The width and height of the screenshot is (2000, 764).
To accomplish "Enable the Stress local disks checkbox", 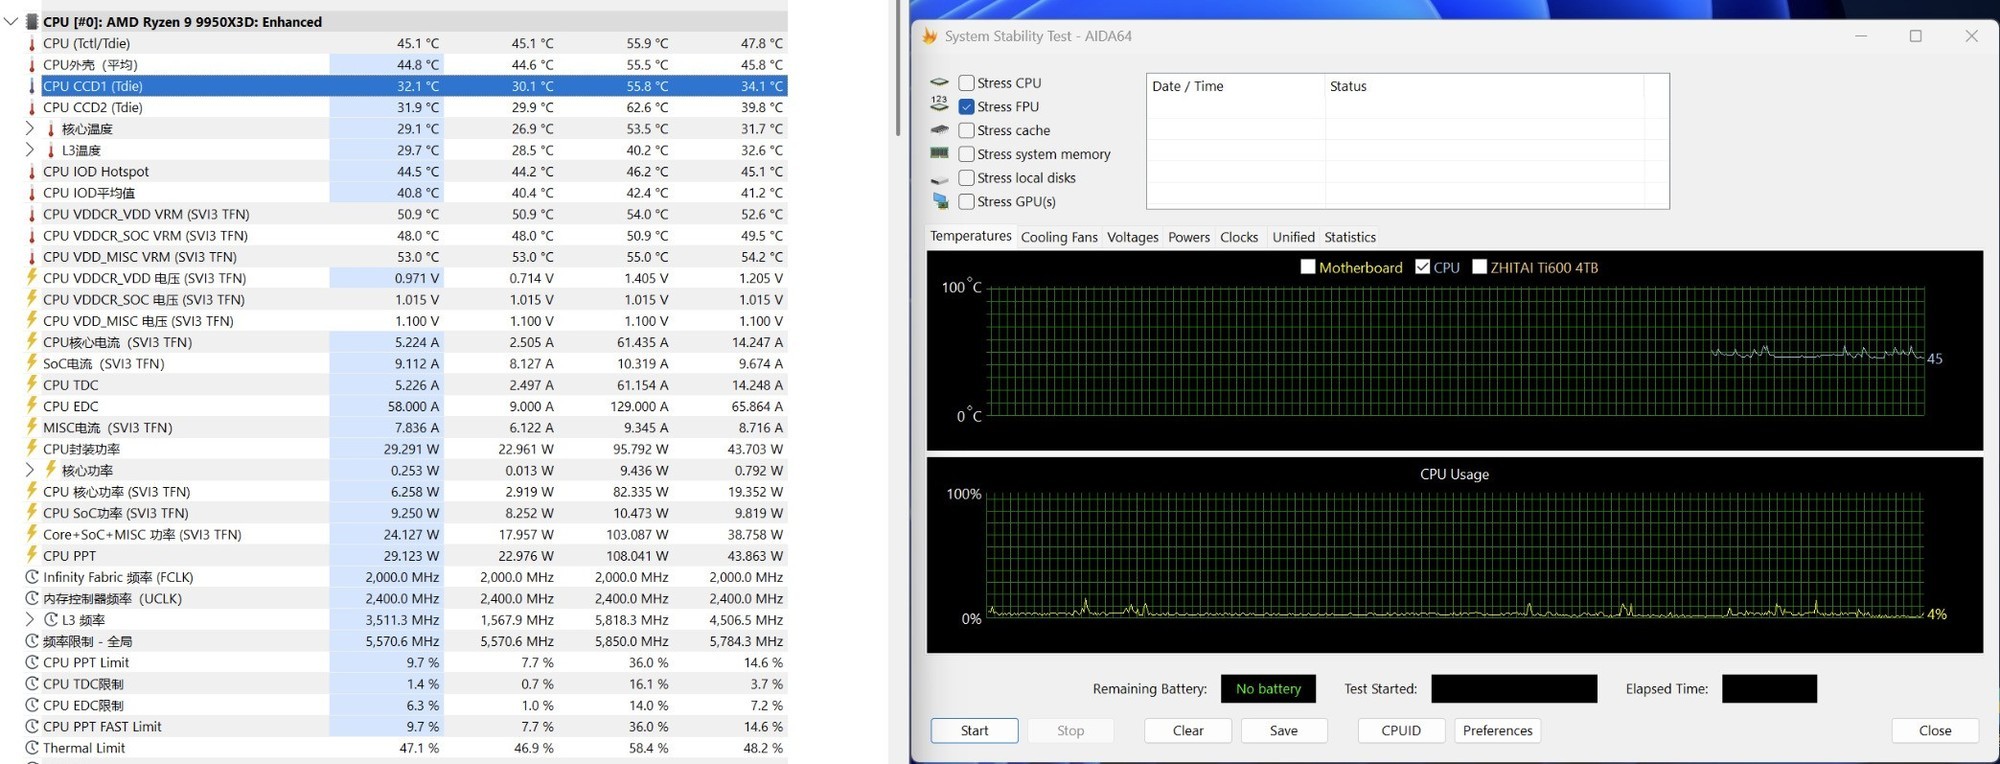I will point(966,178).
